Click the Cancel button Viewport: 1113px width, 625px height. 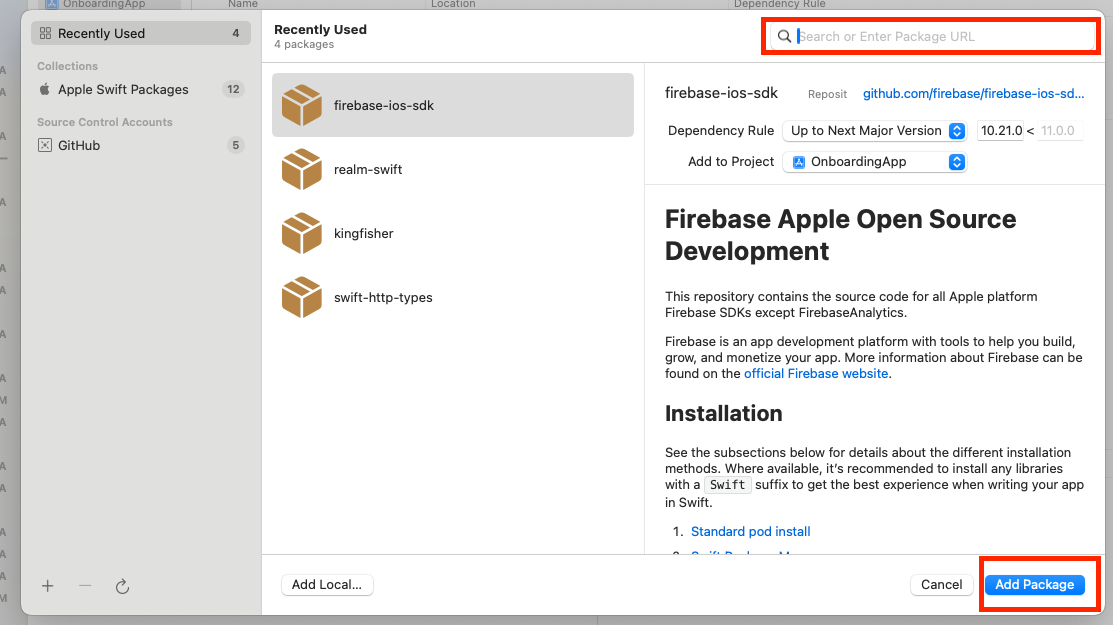point(941,585)
